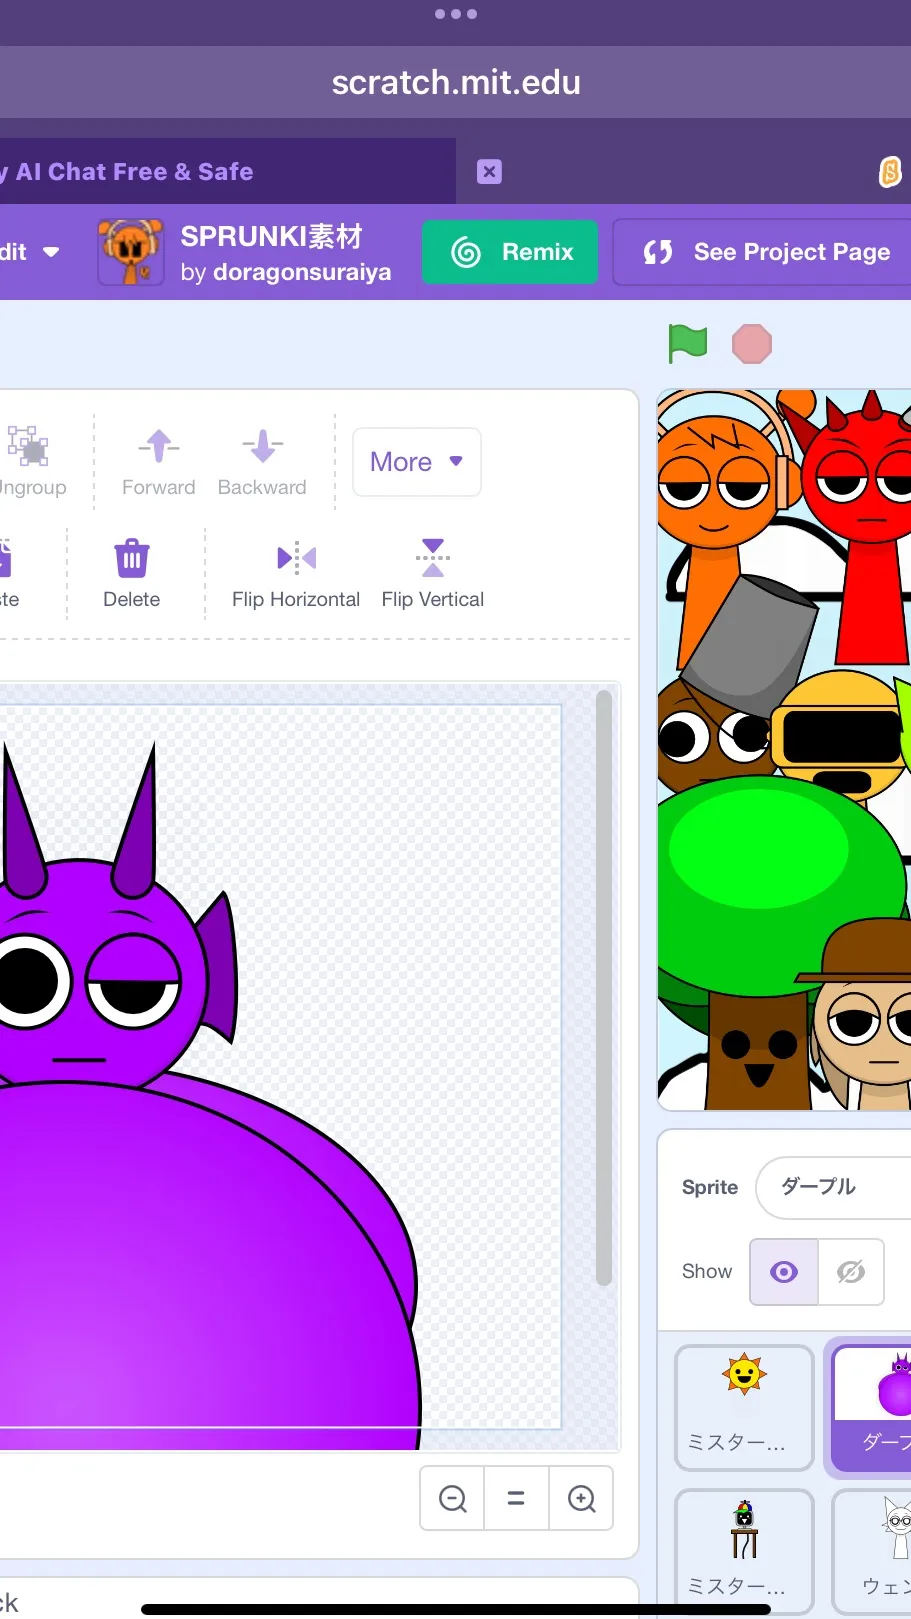911x1619 pixels.
Task: Click the SPRUNKI素材 project title
Action: pos(271,237)
